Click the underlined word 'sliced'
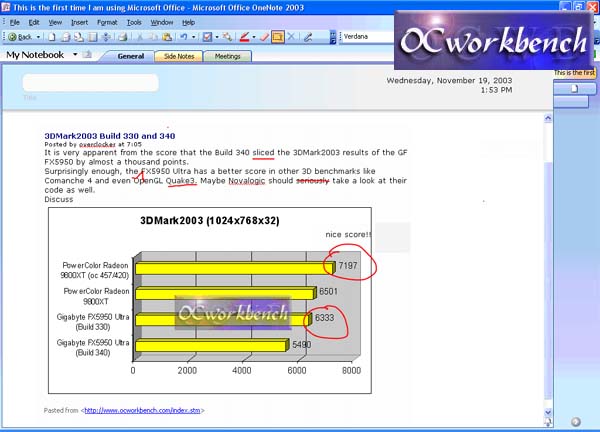This screenshot has width=600, height=432. tap(263, 152)
